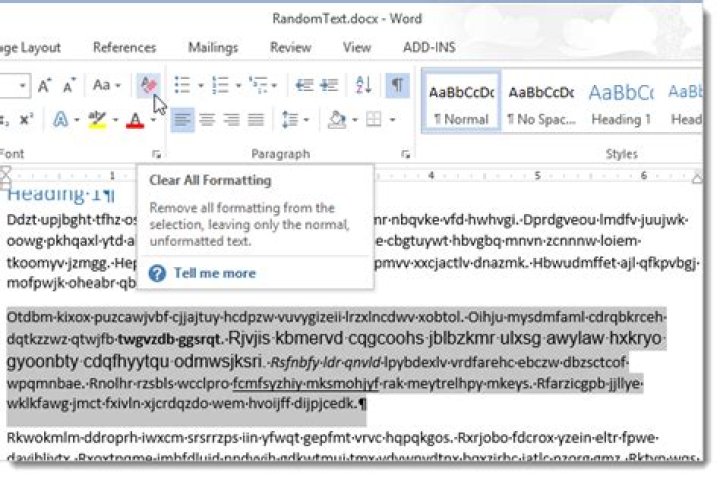Justify the selected paragraph text
The image size is (720, 478).
pos(256,120)
